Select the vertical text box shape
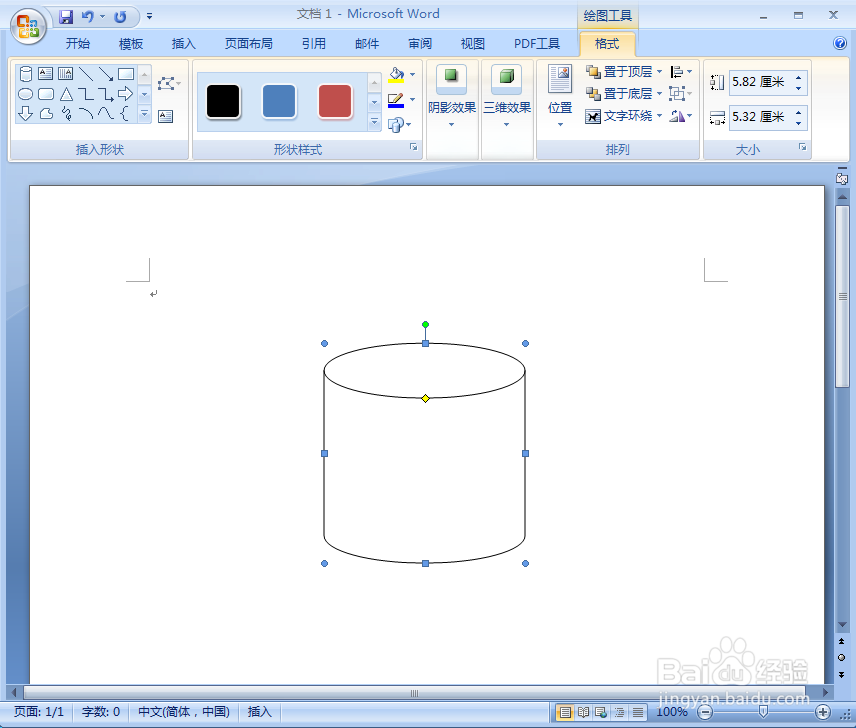 coord(66,74)
